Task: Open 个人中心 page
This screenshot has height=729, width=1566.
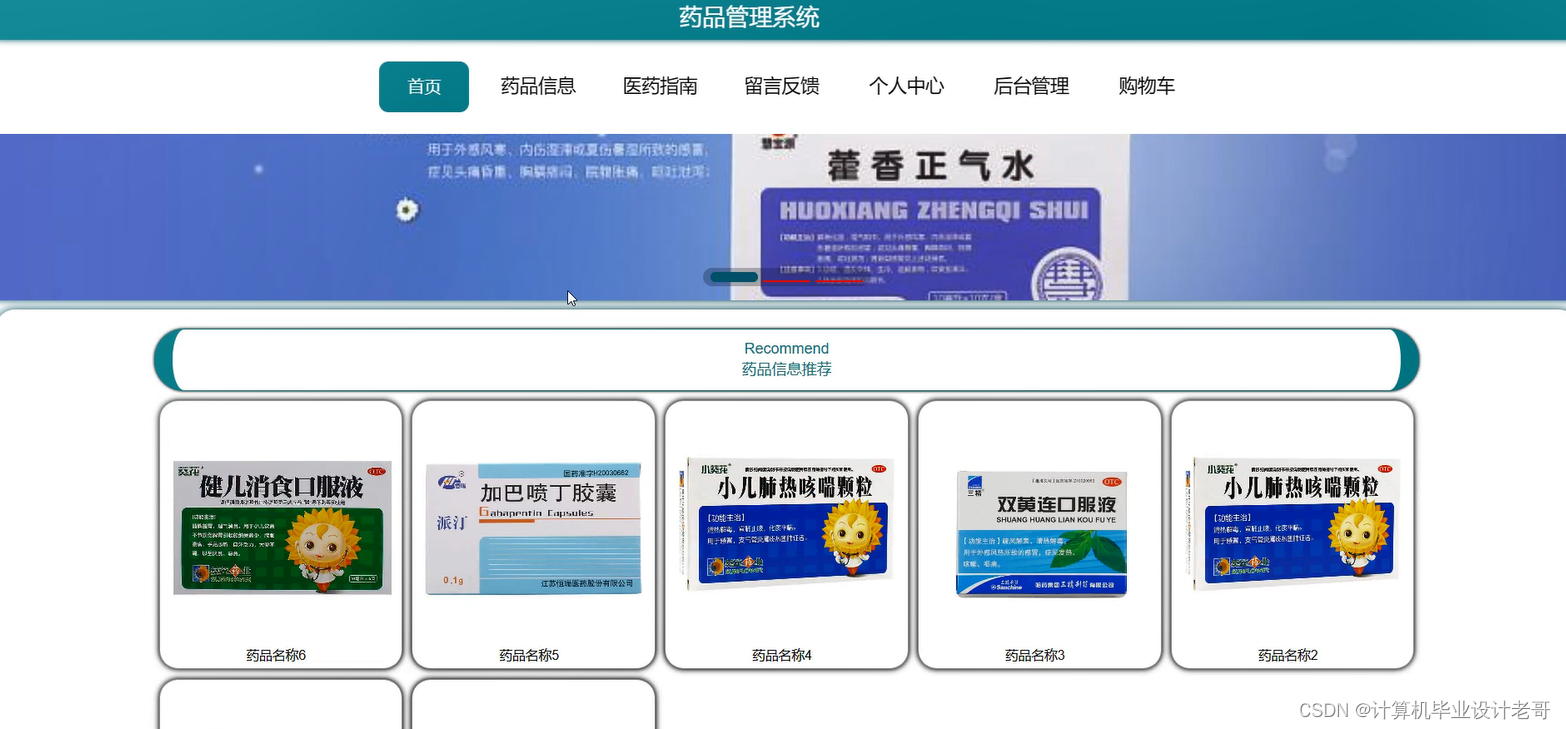Action: (x=906, y=87)
